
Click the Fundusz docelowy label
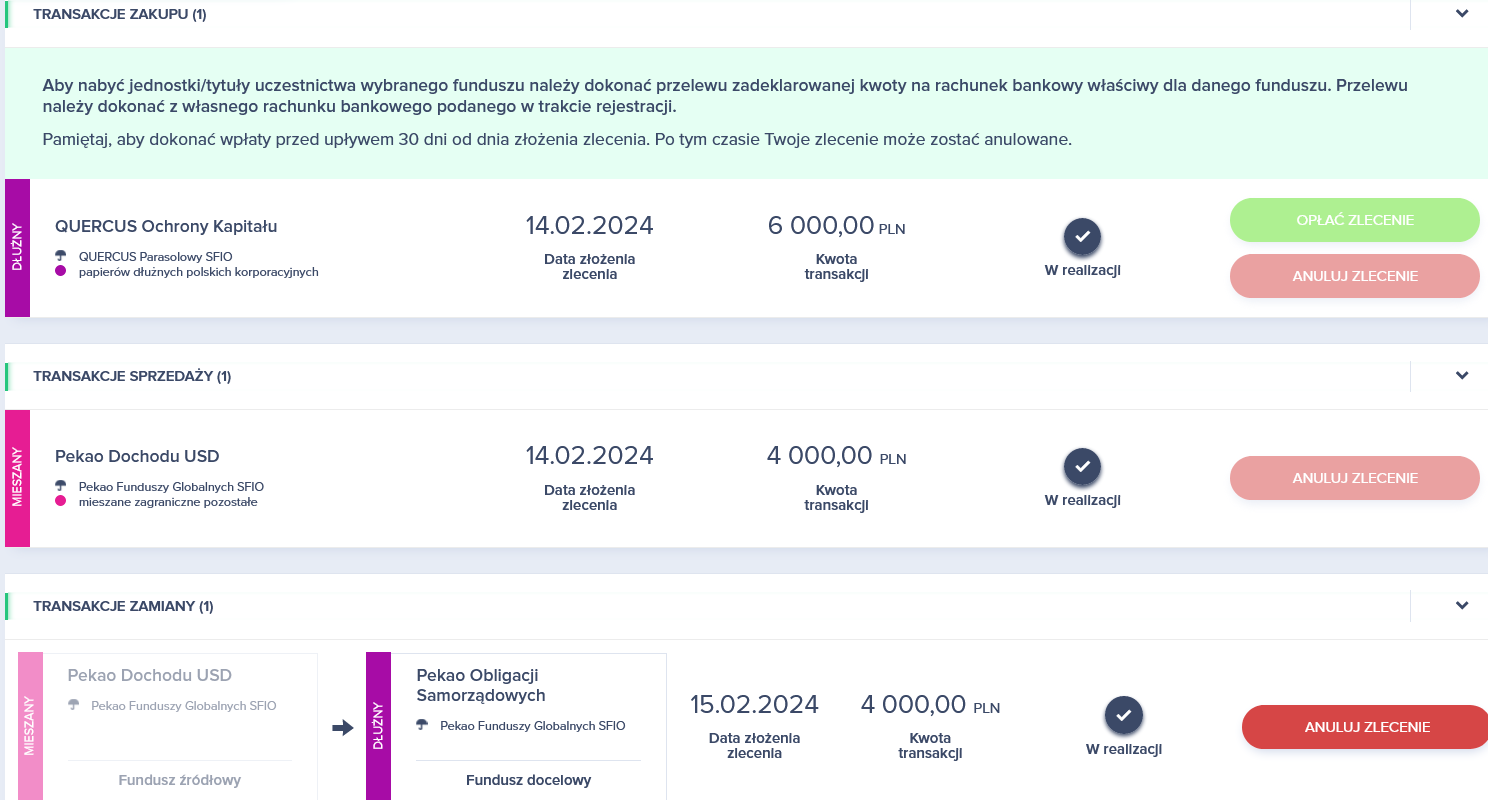click(x=528, y=780)
